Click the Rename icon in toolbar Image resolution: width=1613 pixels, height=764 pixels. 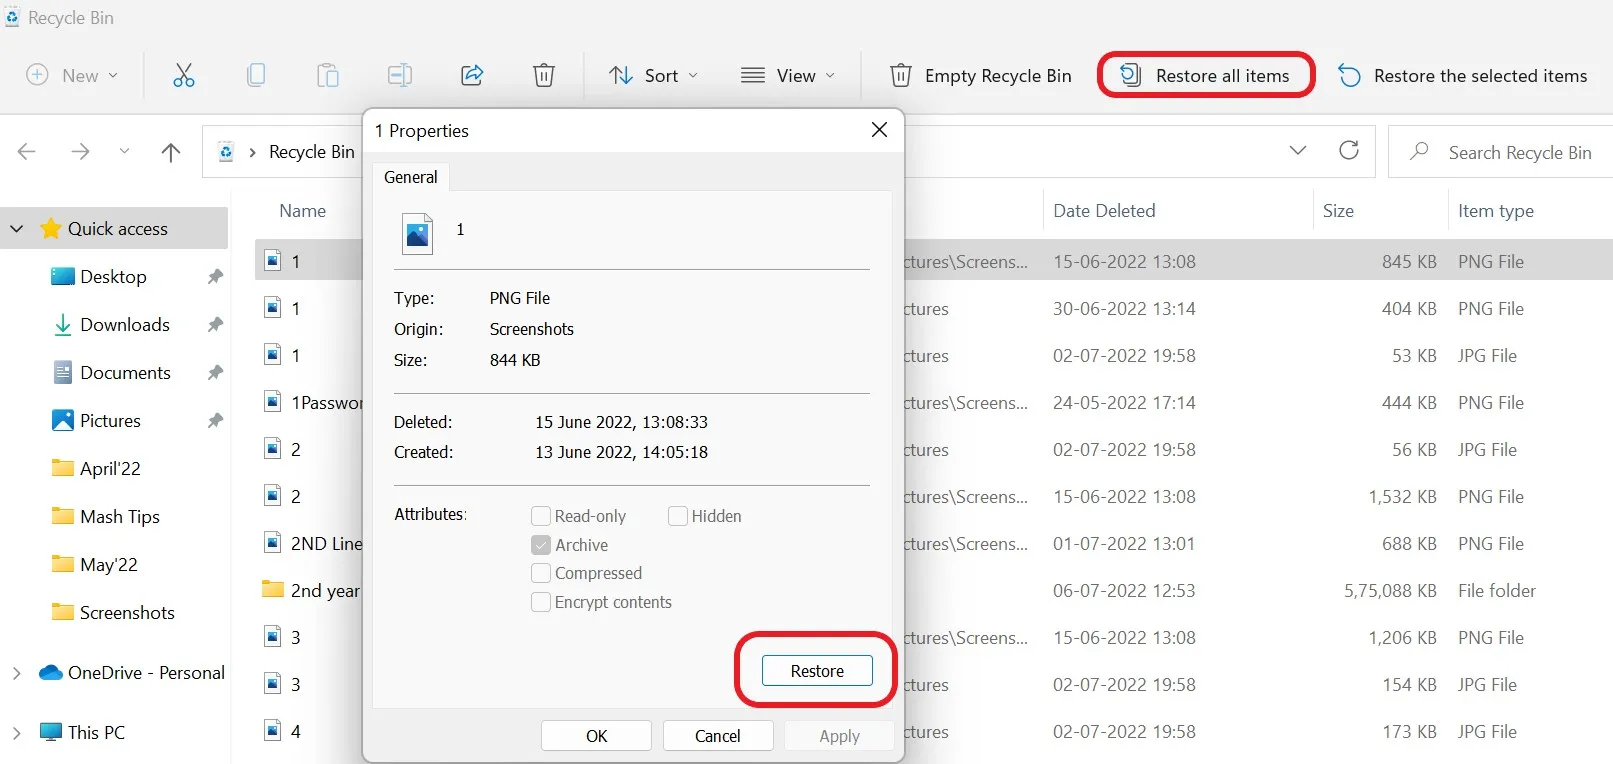point(400,75)
